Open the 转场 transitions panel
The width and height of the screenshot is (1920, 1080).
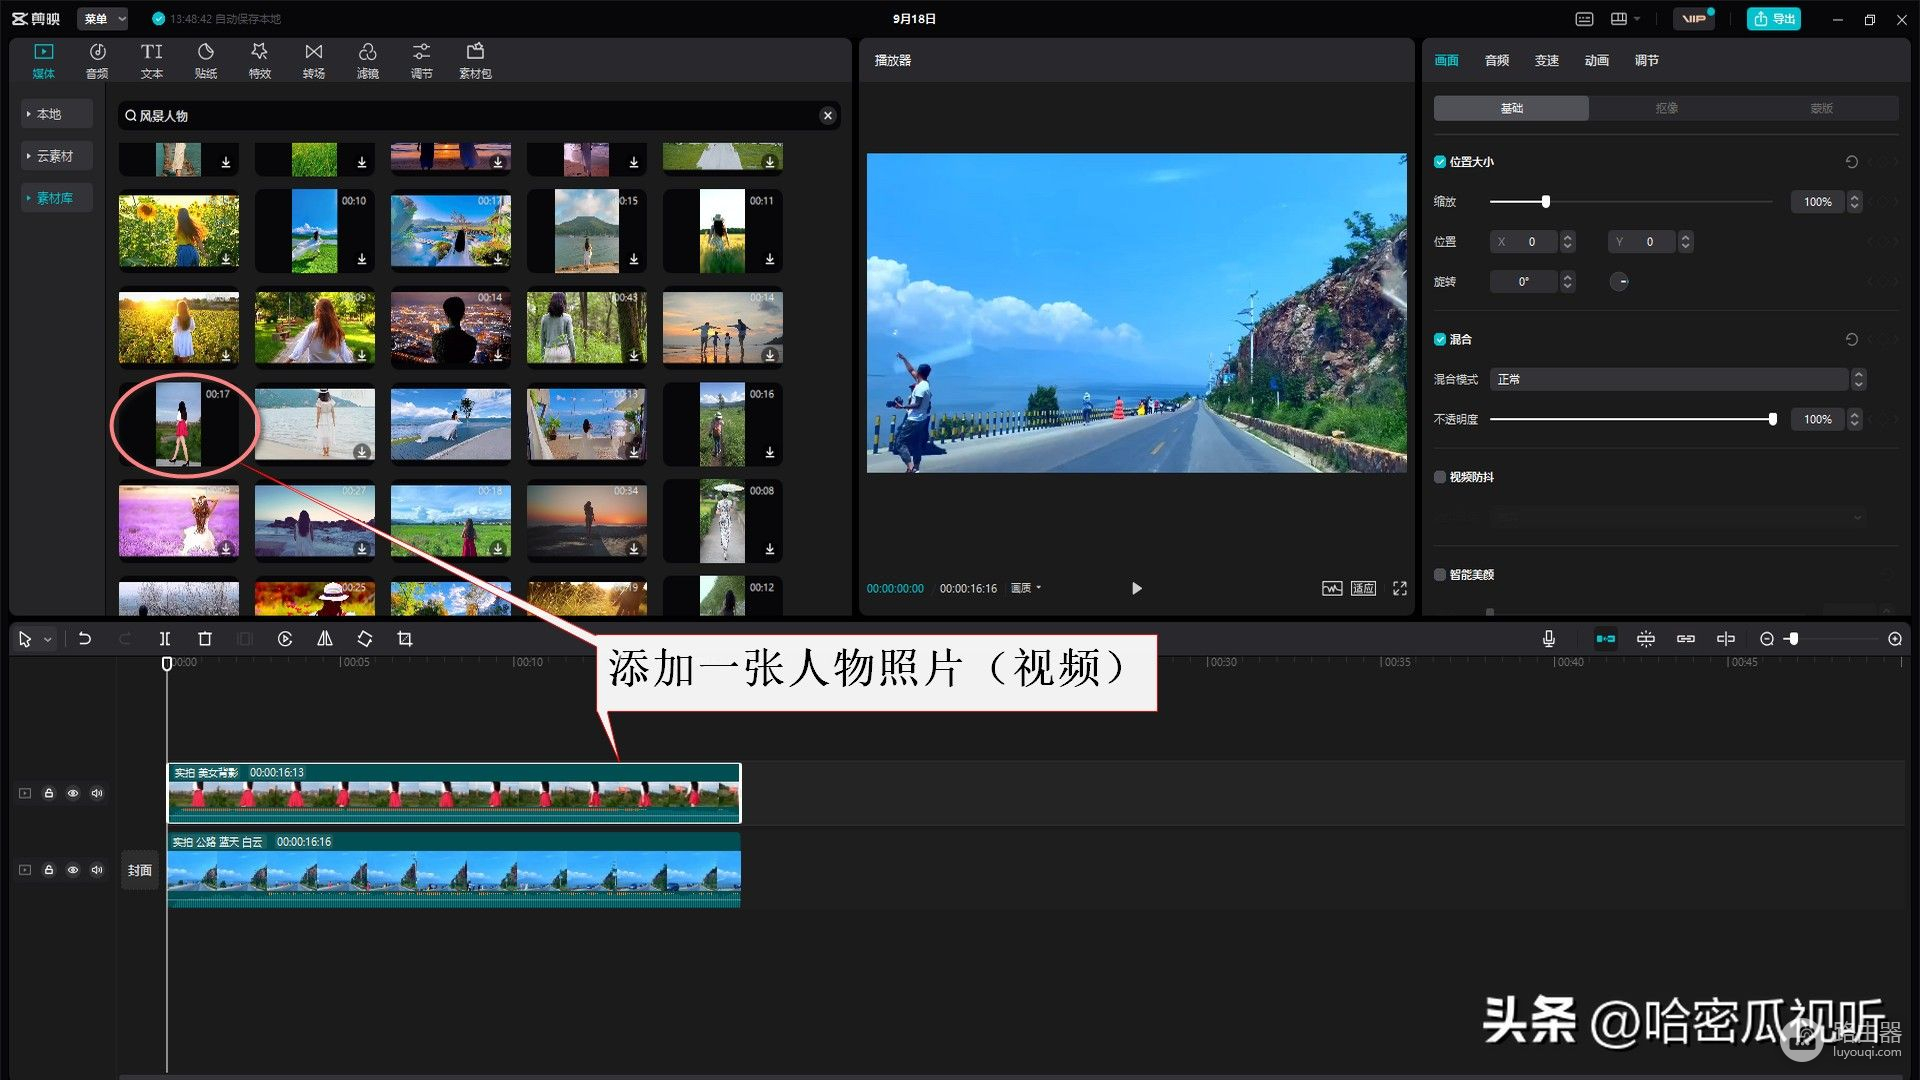click(313, 60)
